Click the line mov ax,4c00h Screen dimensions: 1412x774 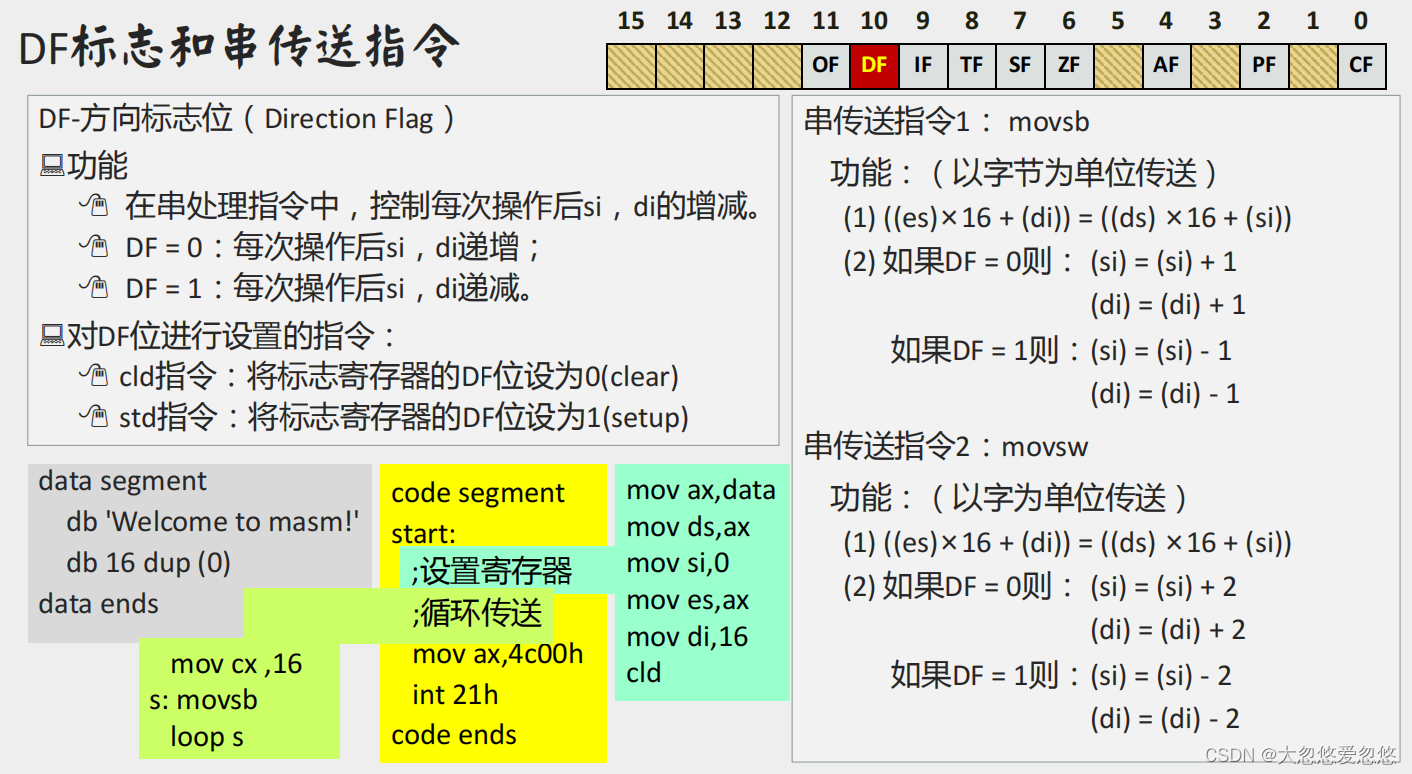[x=497, y=655]
